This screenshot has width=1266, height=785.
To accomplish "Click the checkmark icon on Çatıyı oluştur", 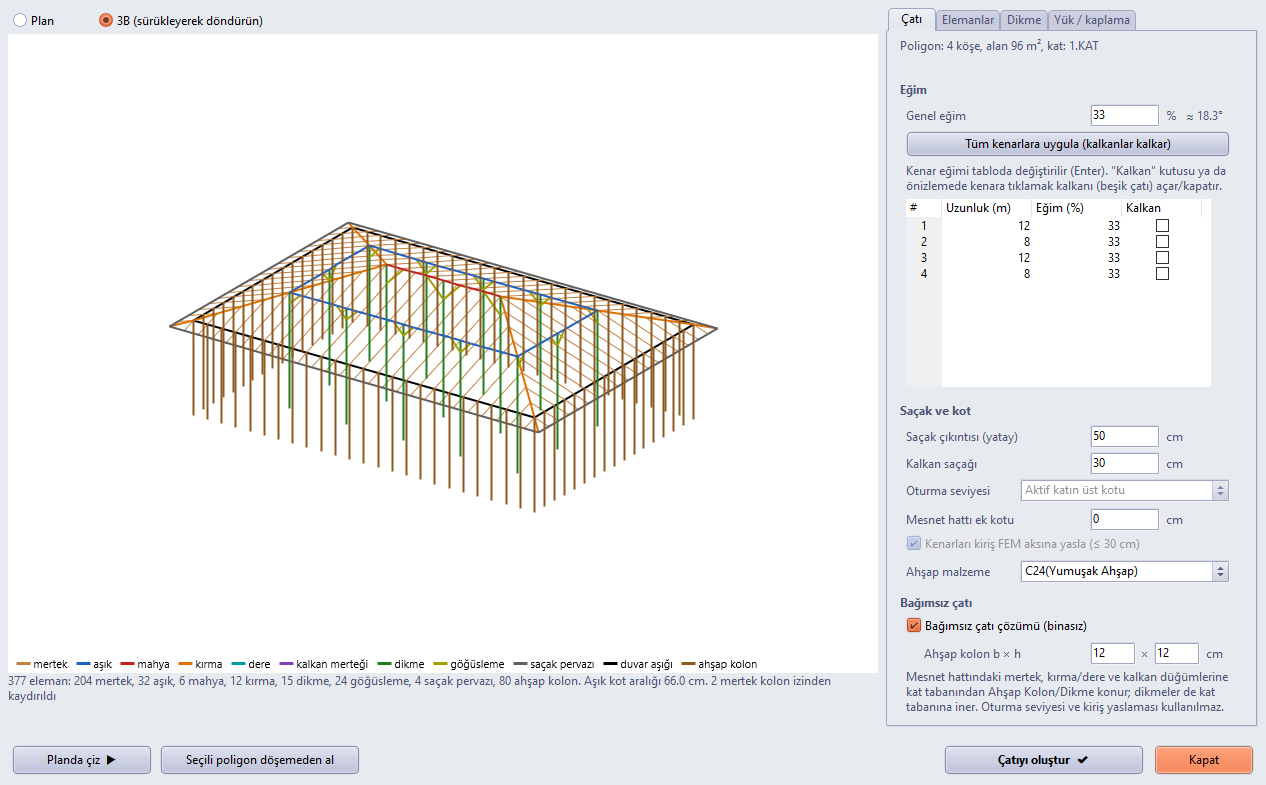I will (x=1082, y=760).
